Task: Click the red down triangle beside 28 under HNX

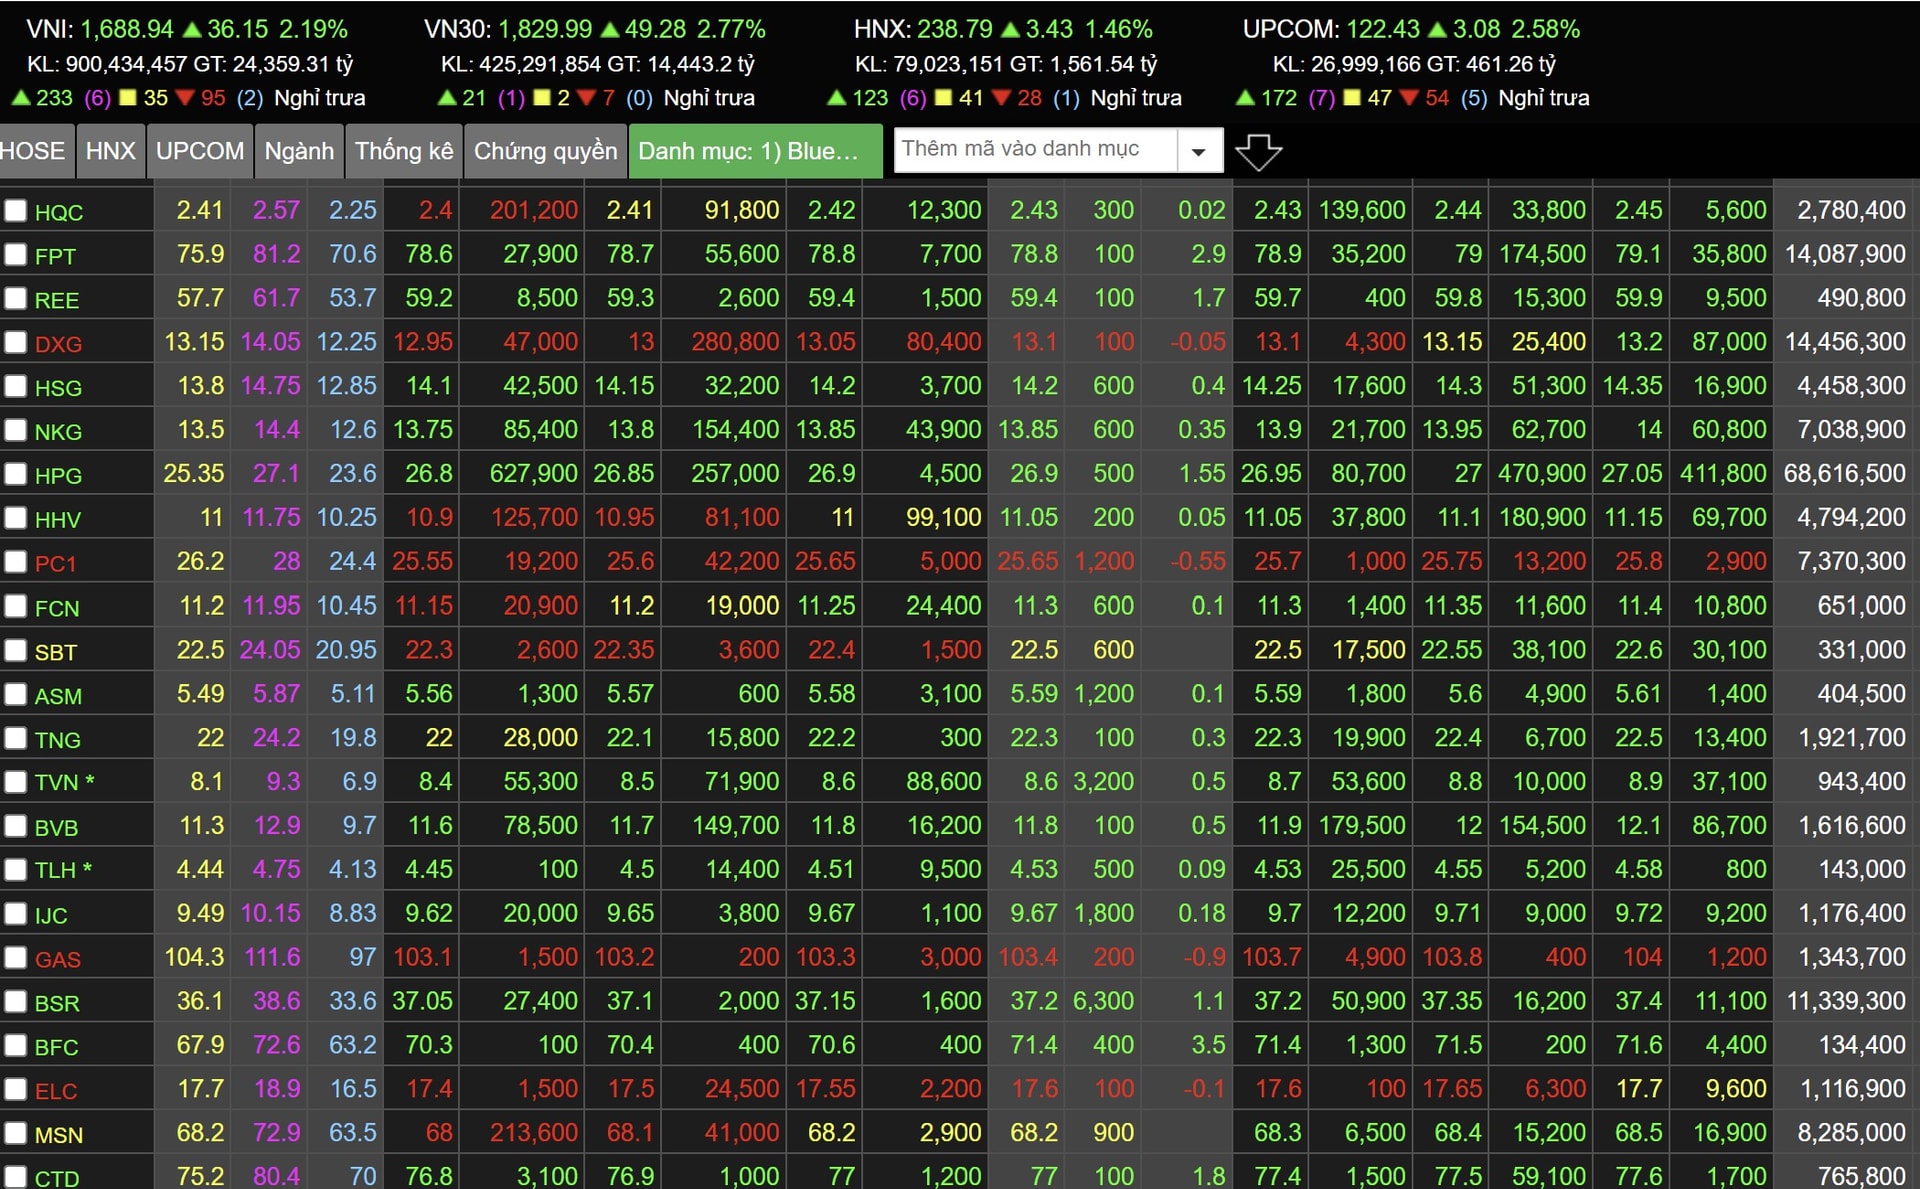Action: click(x=1002, y=97)
